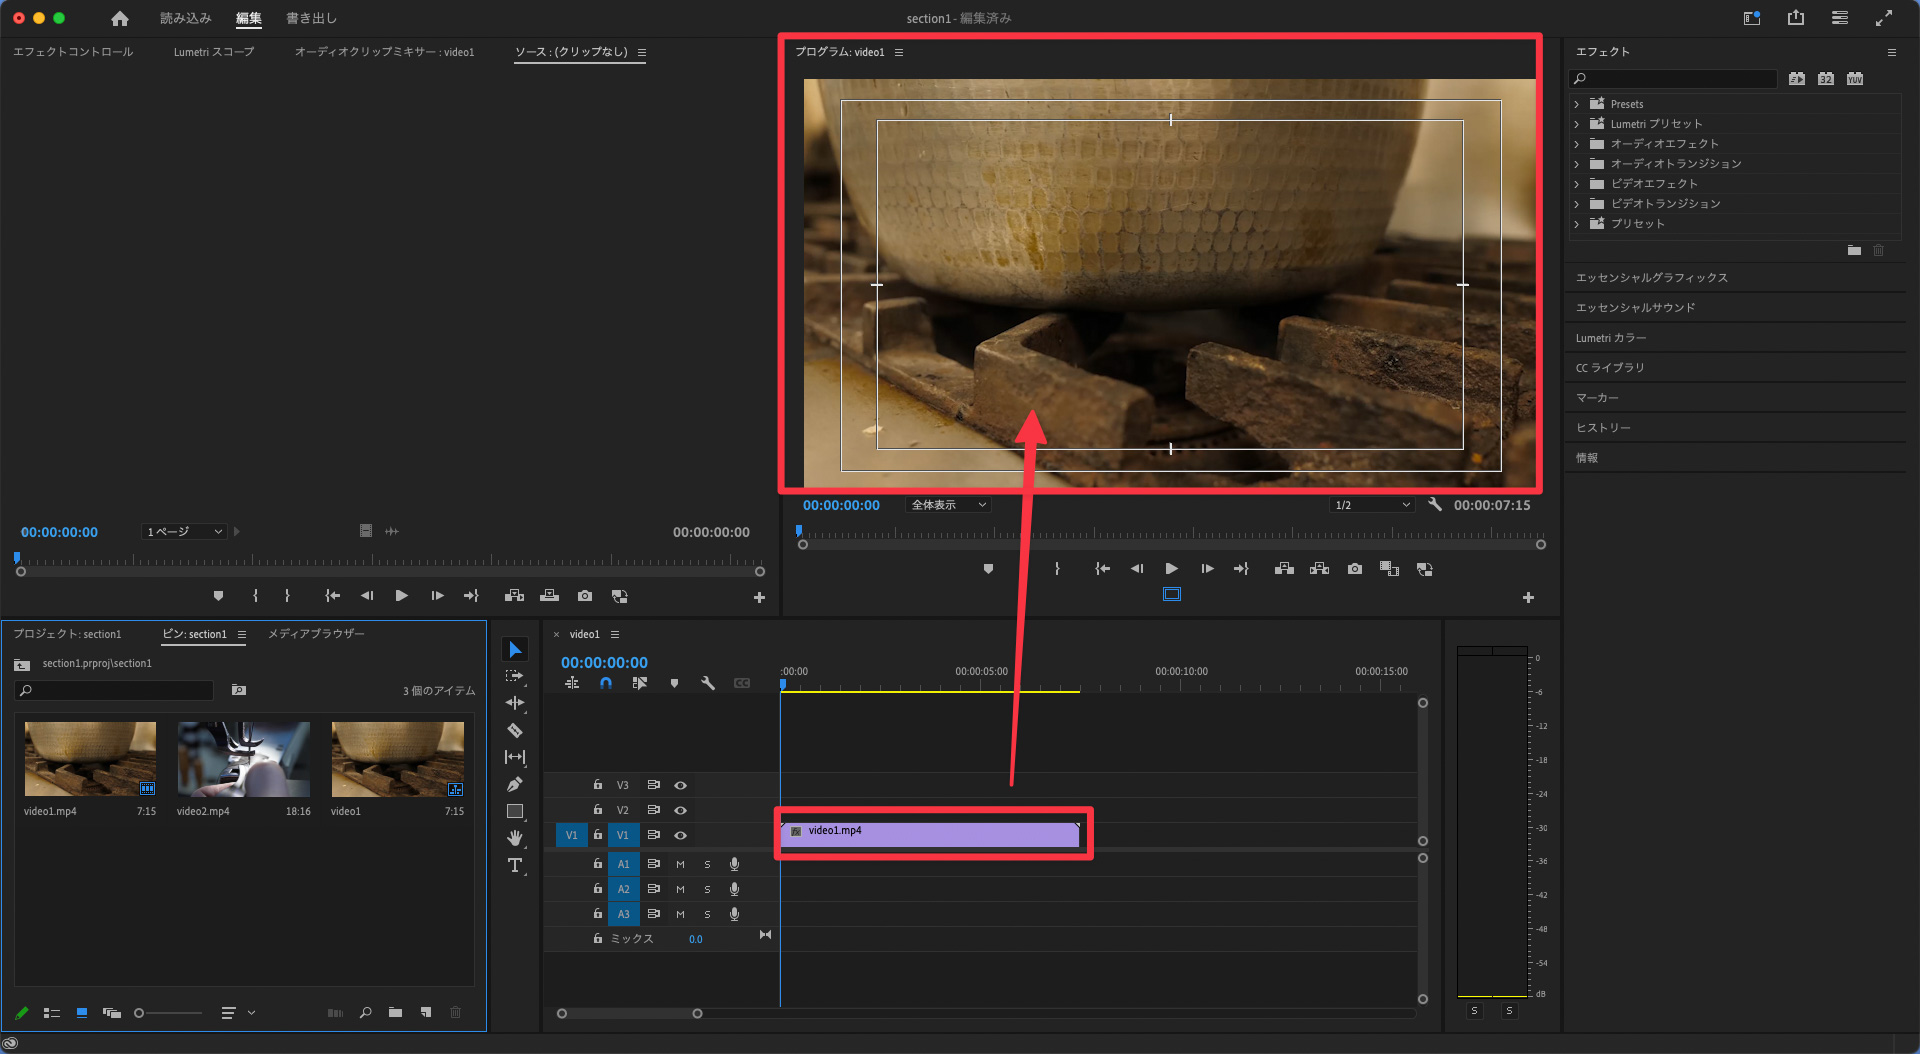This screenshot has width=1920, height=1054.
Task: Toggle timeline snapping magnet icon
Action: [606, 683]
